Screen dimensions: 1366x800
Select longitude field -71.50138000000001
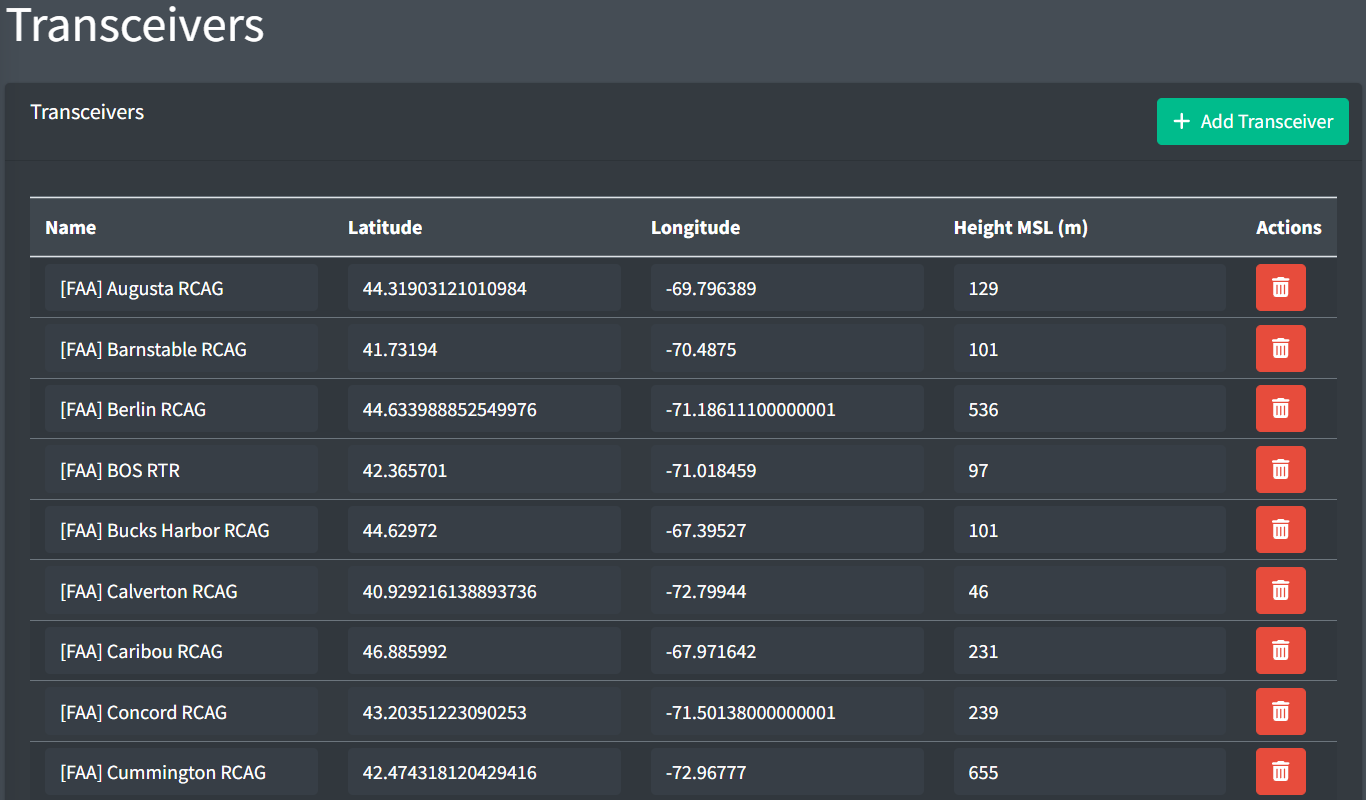(787, 712)
